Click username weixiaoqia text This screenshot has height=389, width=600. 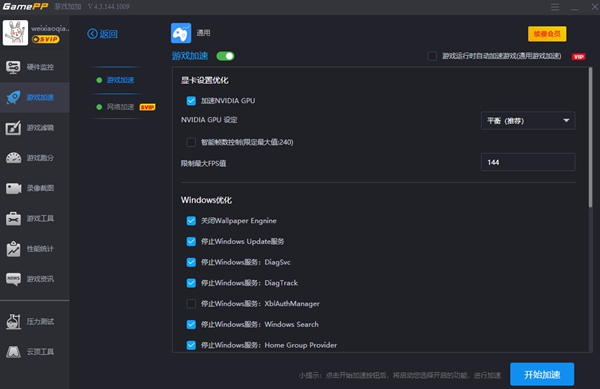(x=50, y=29)
